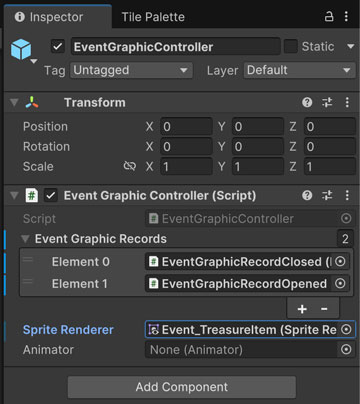
Task: Open the Inspector tab's three-dot options menu
Action: click(x=347, y=16)
